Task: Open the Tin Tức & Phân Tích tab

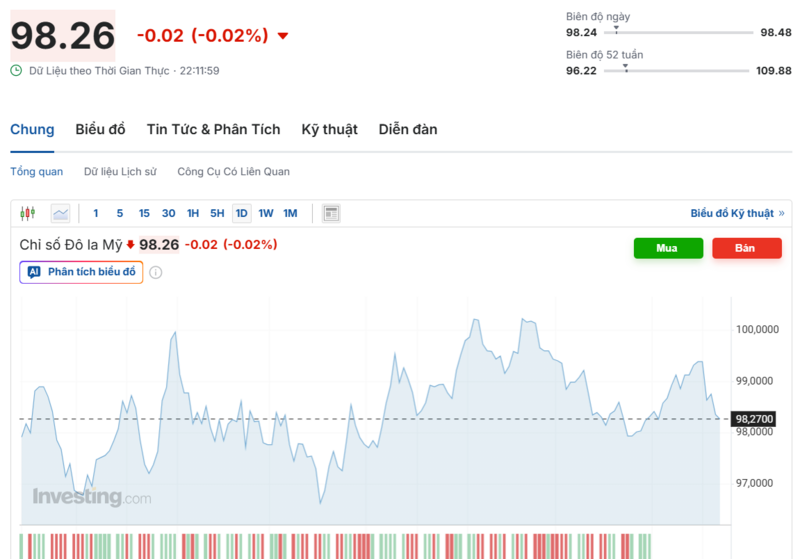Action: click(x=213, y=129)
